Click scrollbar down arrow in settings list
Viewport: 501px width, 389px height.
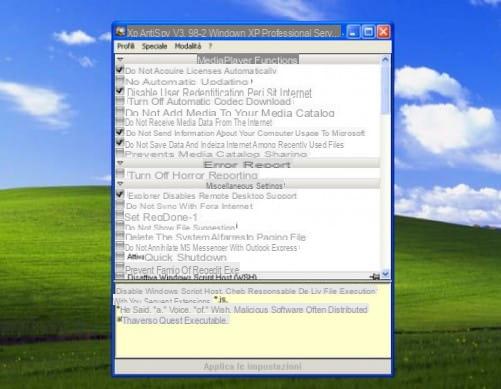385,274
